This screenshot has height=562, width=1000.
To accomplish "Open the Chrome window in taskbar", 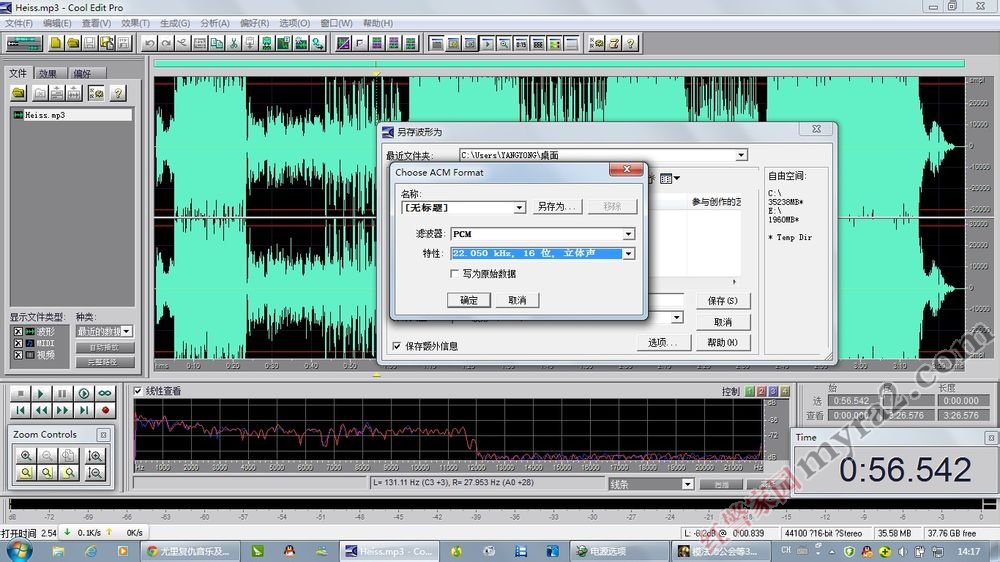I will coord(190,551).
